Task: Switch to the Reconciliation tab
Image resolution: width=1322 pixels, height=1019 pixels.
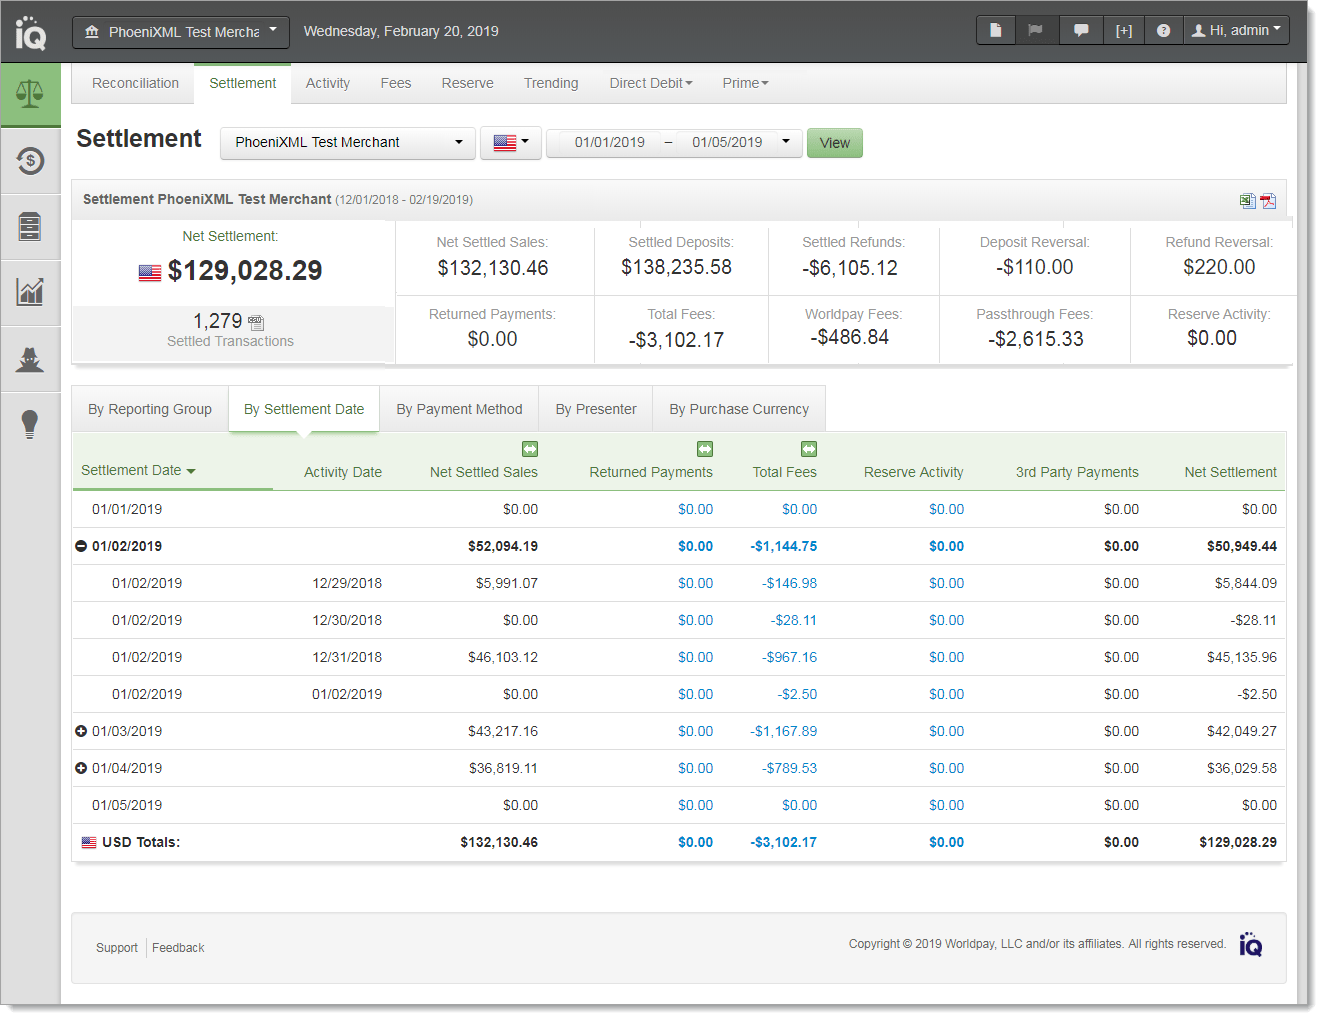Action: point(135,83)
